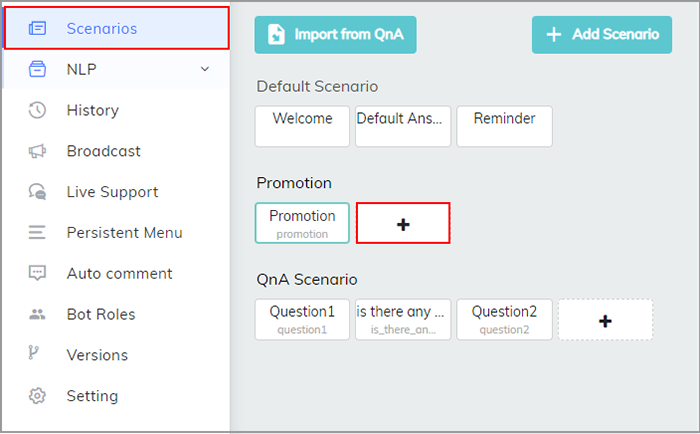This screenshot has width=700, height=434.
Task: Expand the NLP menu chevron
Action: click(204, 69)
